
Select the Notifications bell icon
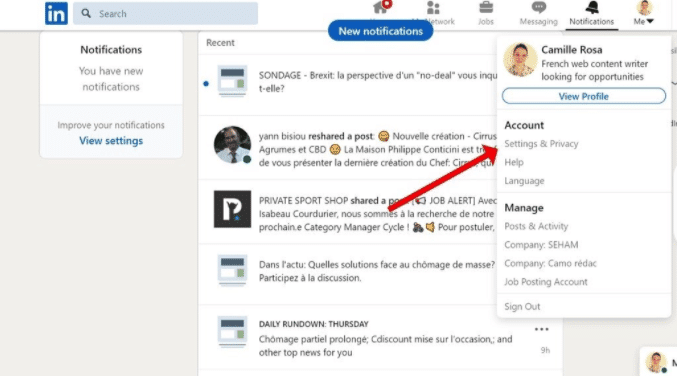592,8
